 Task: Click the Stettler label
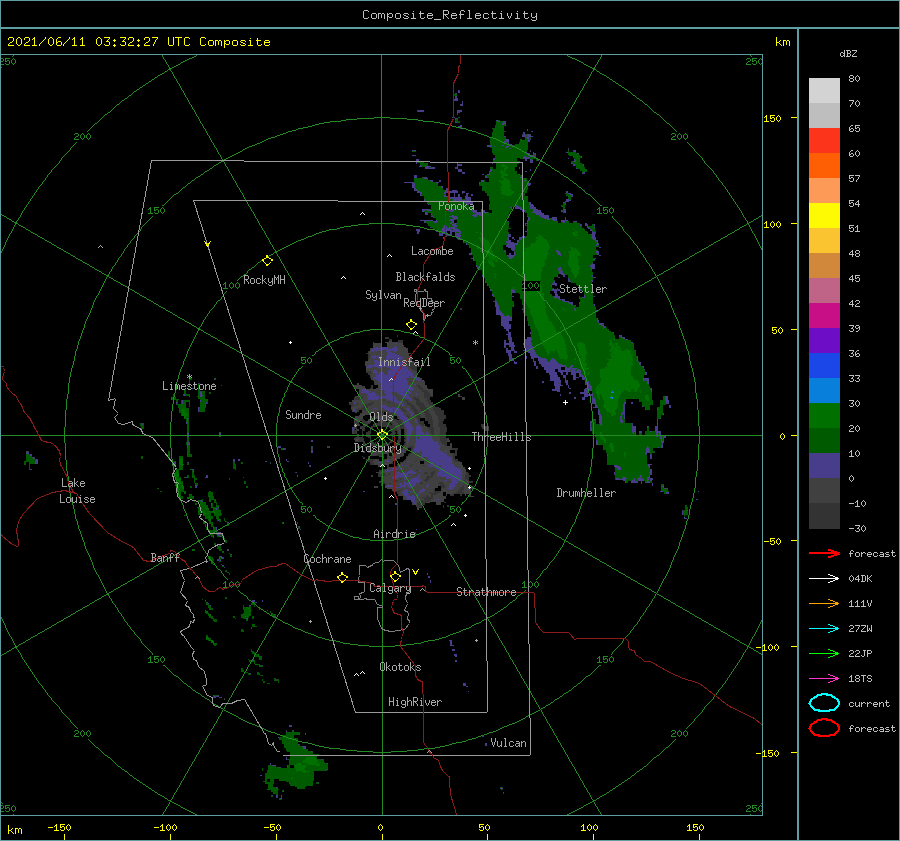pos(583,289)
